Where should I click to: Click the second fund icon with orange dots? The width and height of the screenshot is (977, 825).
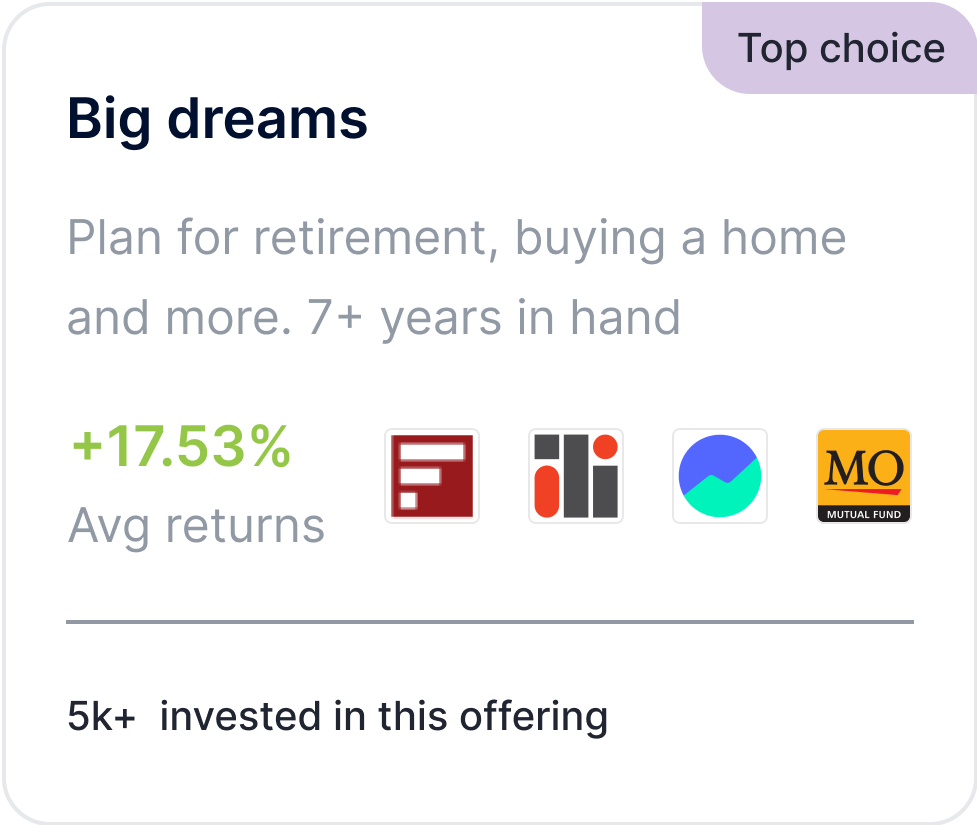coord(575,476)
